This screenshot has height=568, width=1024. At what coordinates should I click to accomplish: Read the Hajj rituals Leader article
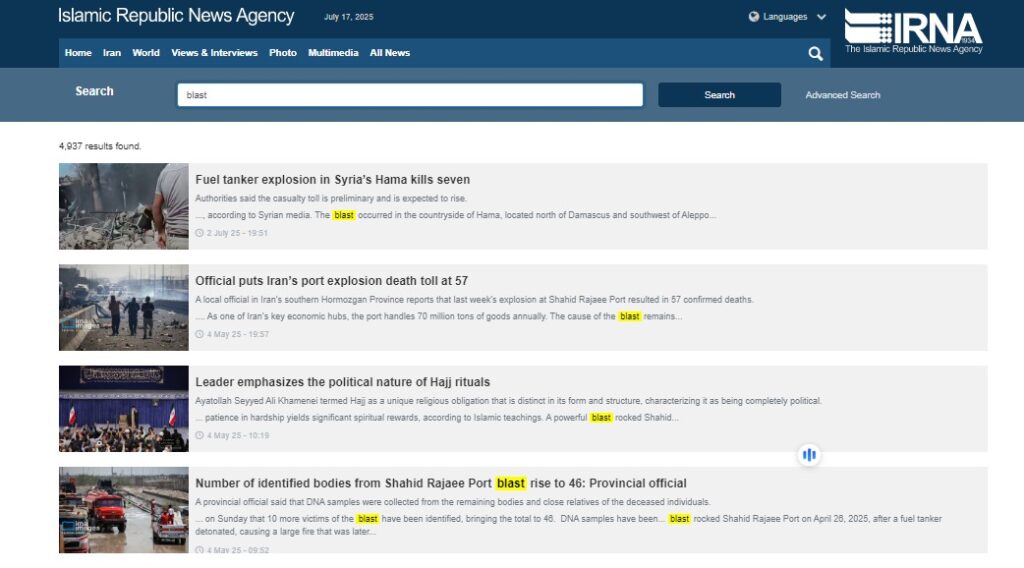[342, 382]
